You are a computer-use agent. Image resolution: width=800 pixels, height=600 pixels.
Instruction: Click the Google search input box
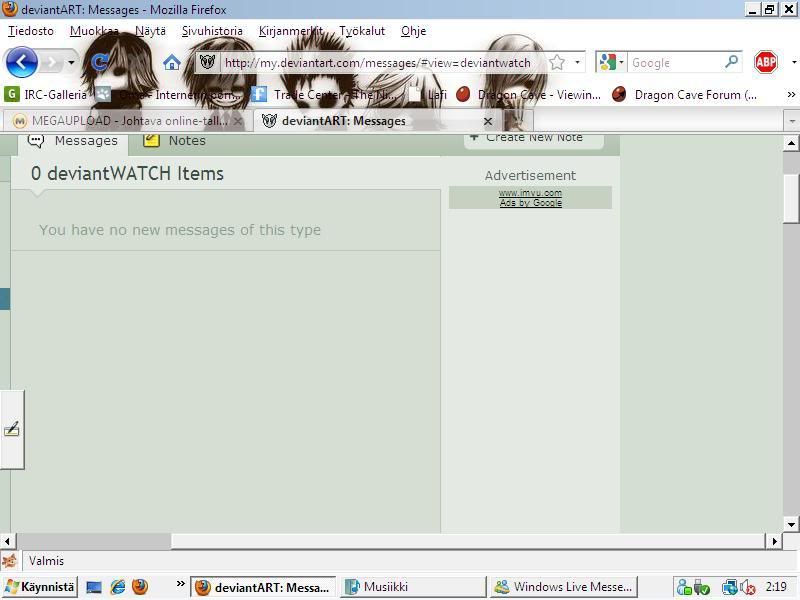(674, 63)
